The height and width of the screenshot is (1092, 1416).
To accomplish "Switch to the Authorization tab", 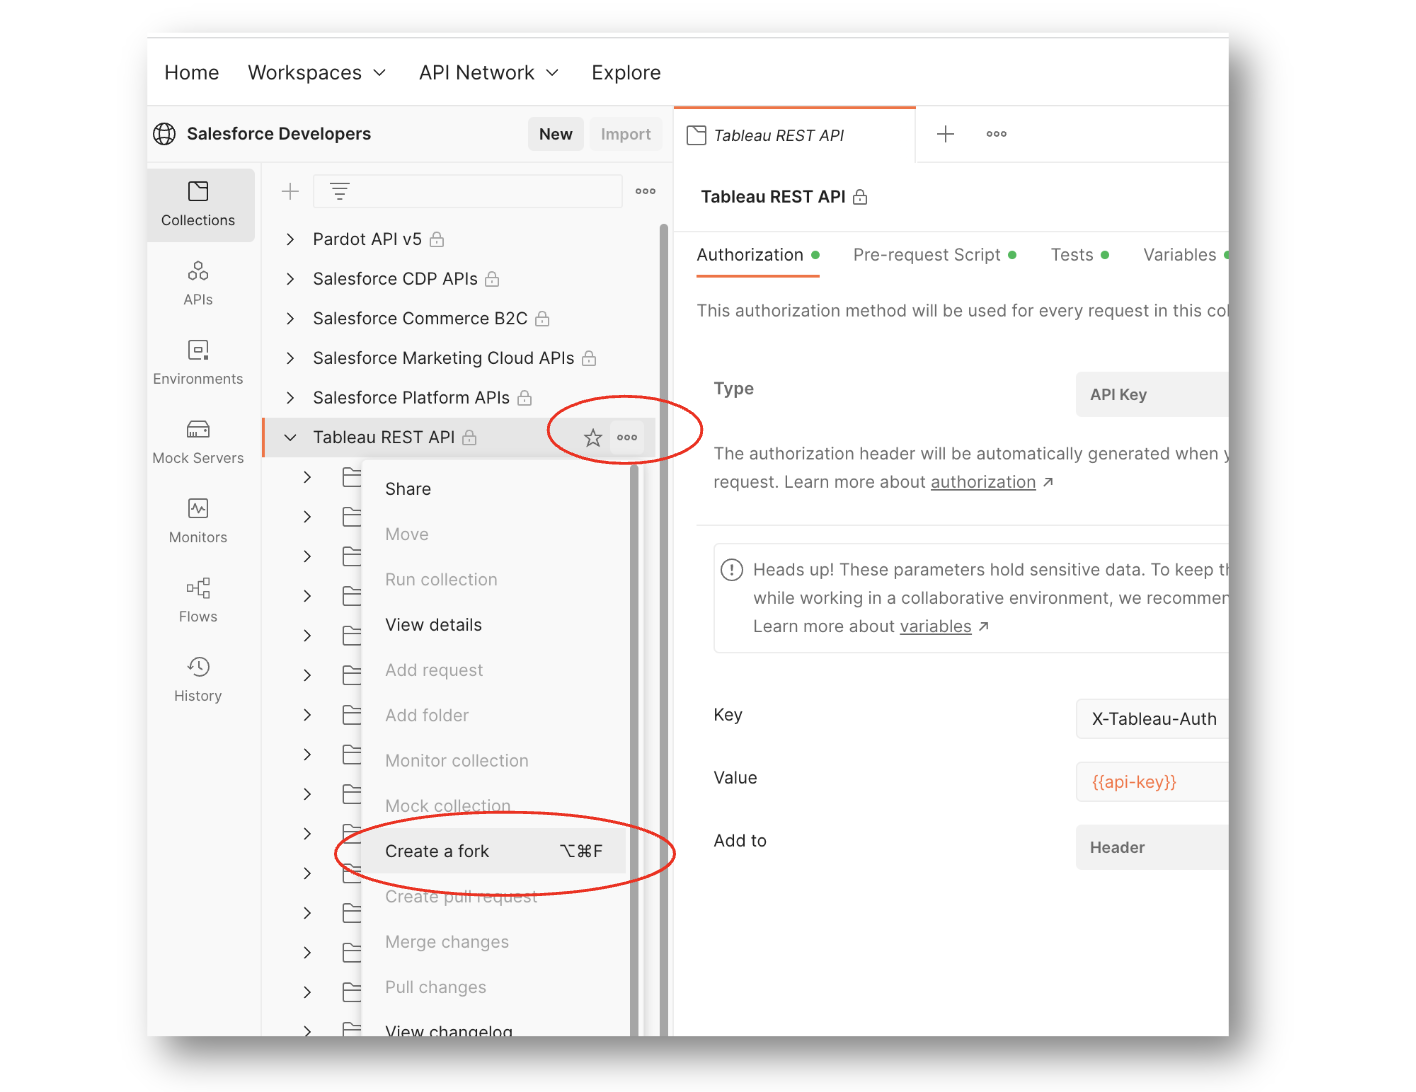I will coord(758,255).
